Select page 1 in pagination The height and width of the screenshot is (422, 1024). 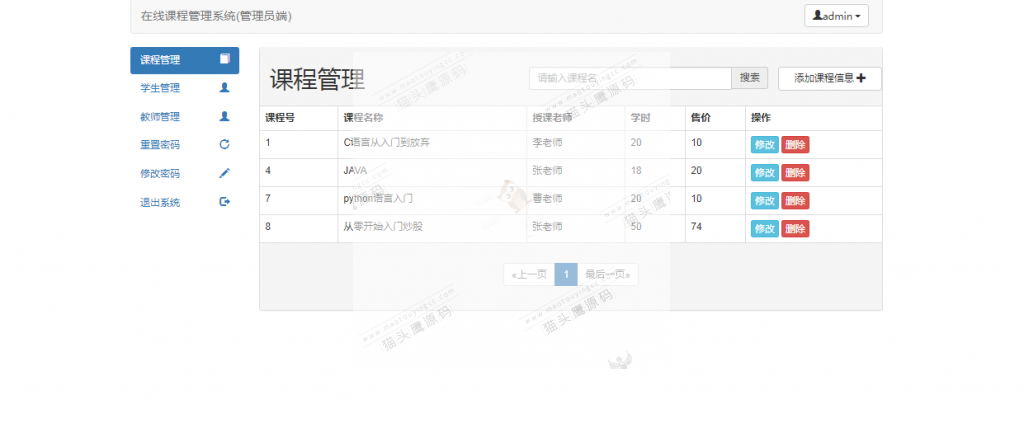566,274
